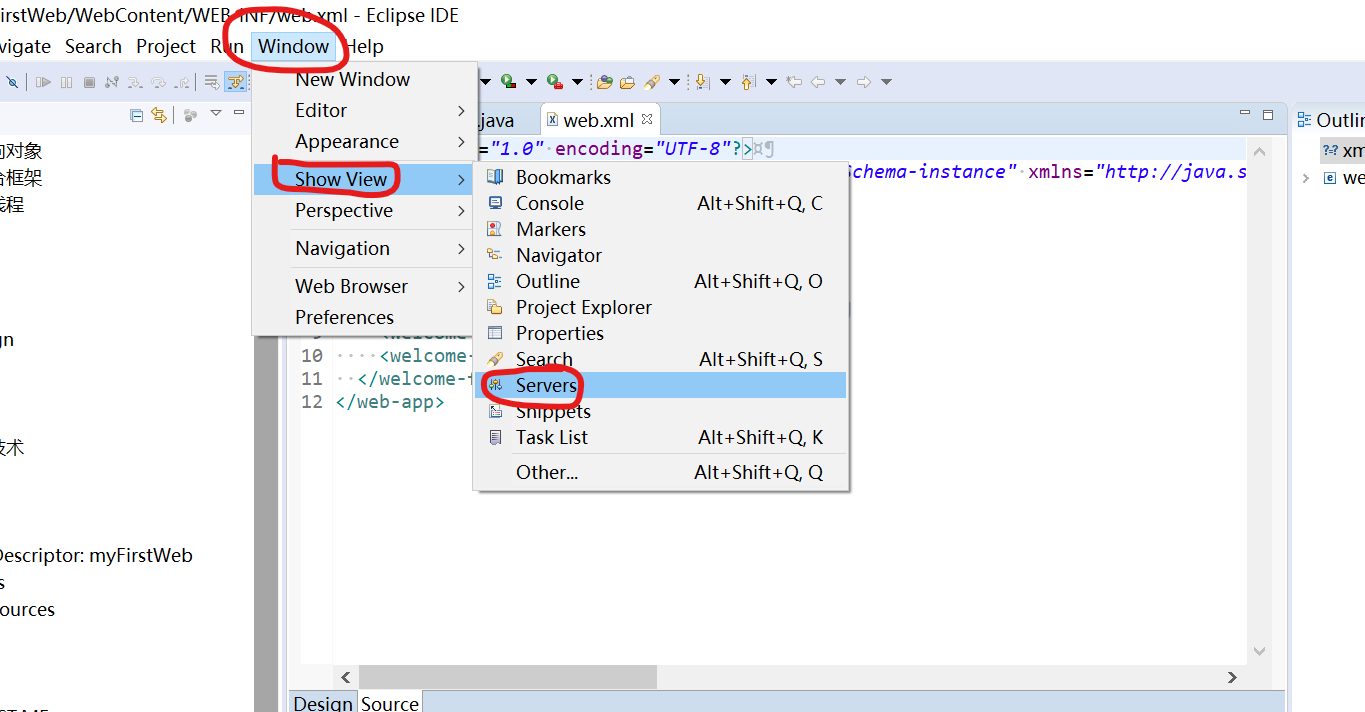Click the Back navigation arrow in toolbar

[x=817, y=82]
